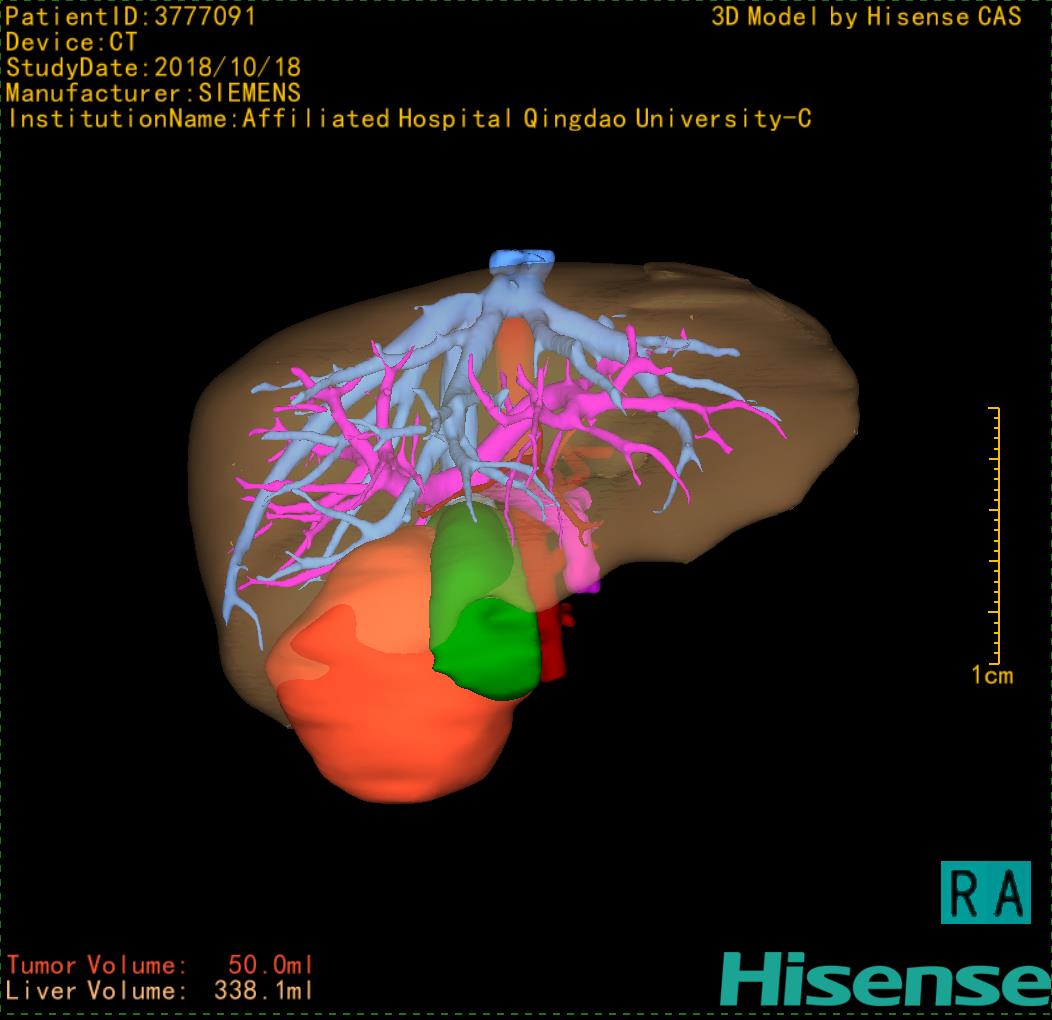Click the StudyDate:2018/10/18 text
This screenshot has height=1020, width=1052.
[153, 67]
